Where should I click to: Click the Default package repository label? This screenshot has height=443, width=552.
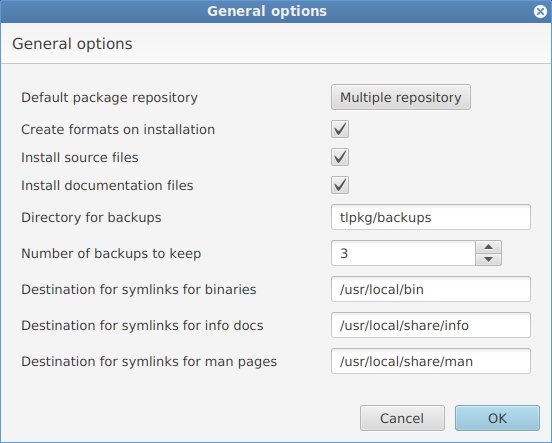pyautogui.click(x=109, y=98)
